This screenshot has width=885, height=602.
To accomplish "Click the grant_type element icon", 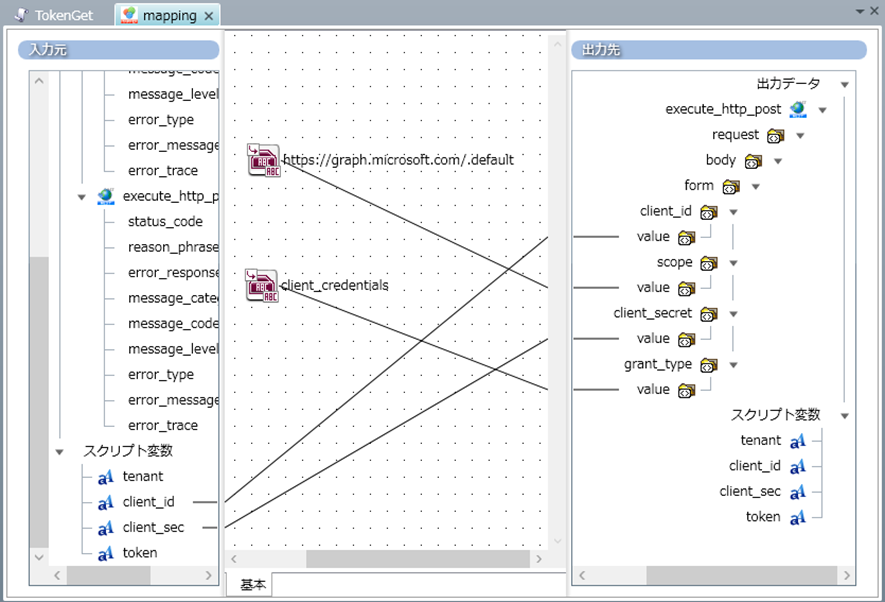I will (x=709, y=365).
